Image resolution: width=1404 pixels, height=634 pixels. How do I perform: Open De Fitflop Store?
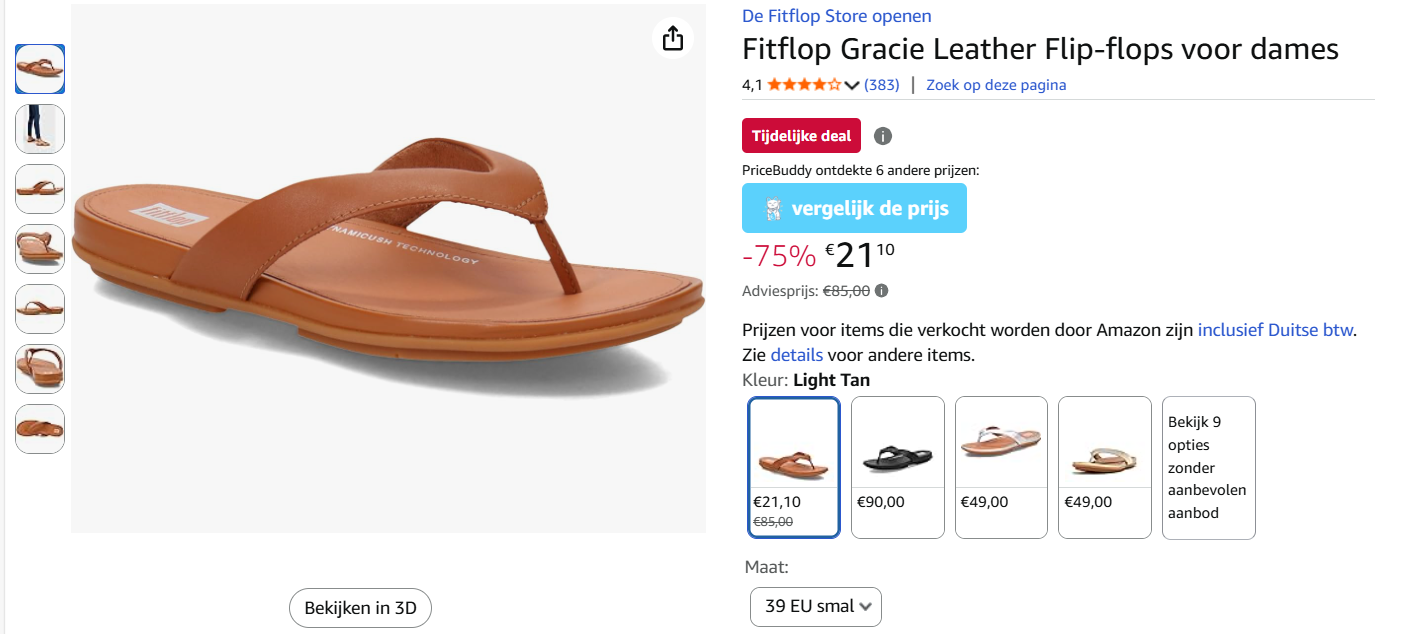click(836, 15)
